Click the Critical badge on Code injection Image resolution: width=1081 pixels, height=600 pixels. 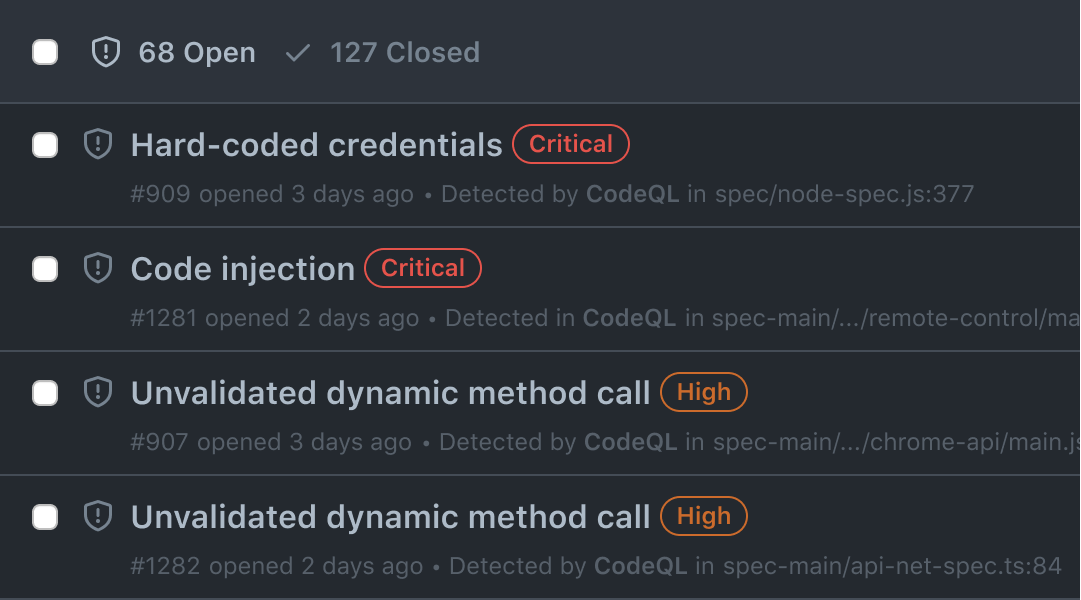[422, 268]
